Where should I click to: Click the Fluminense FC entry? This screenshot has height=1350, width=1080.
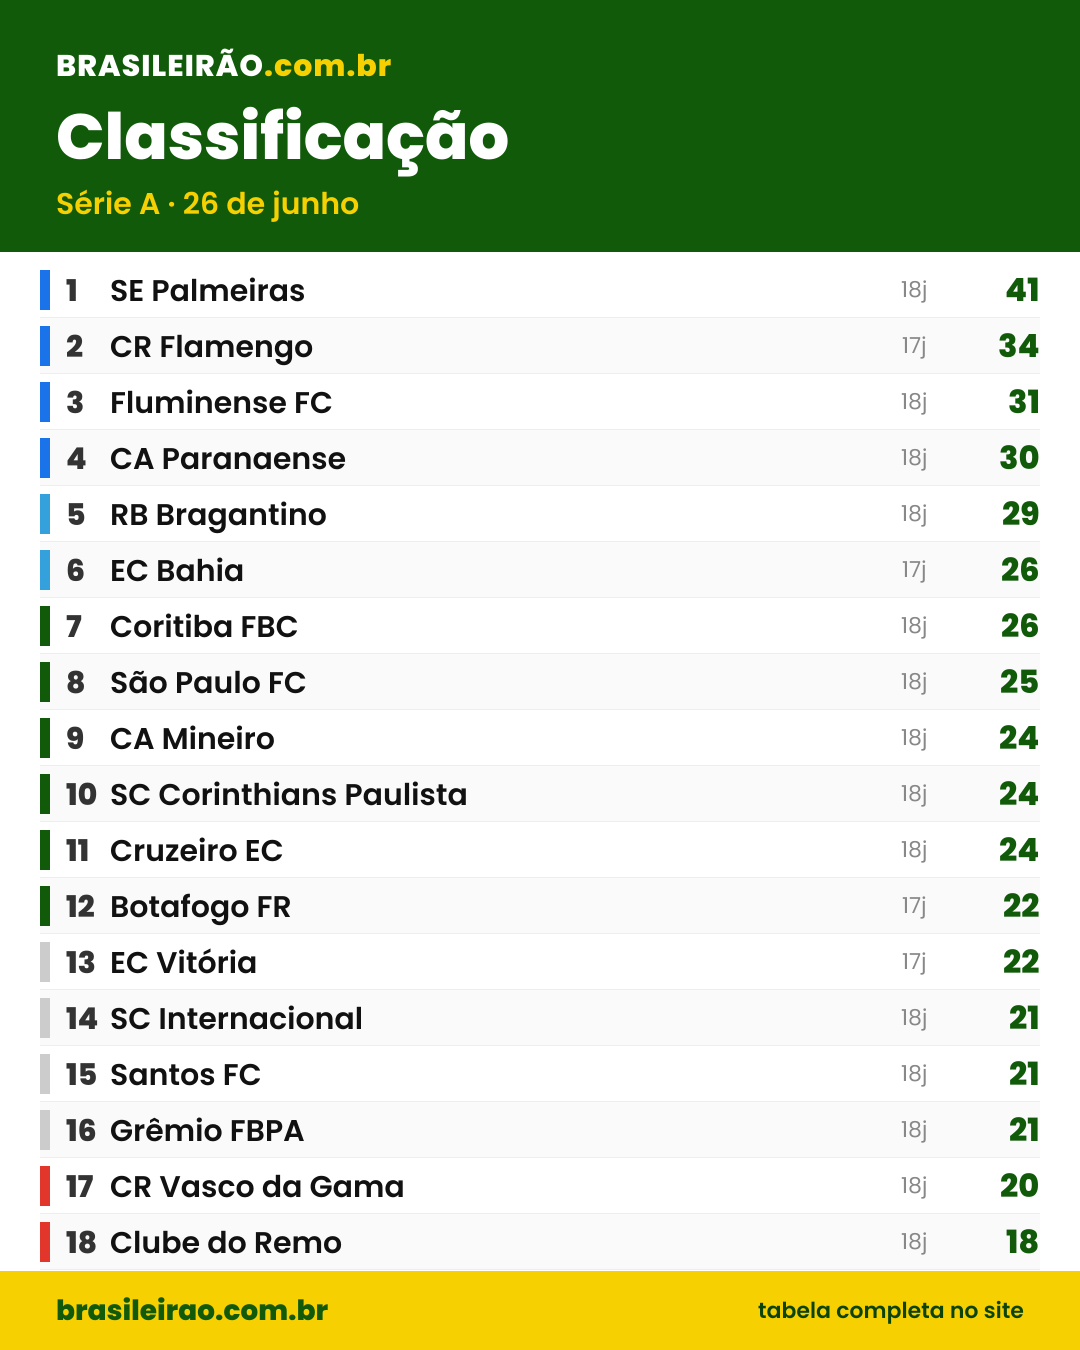(x=540, y=402)
